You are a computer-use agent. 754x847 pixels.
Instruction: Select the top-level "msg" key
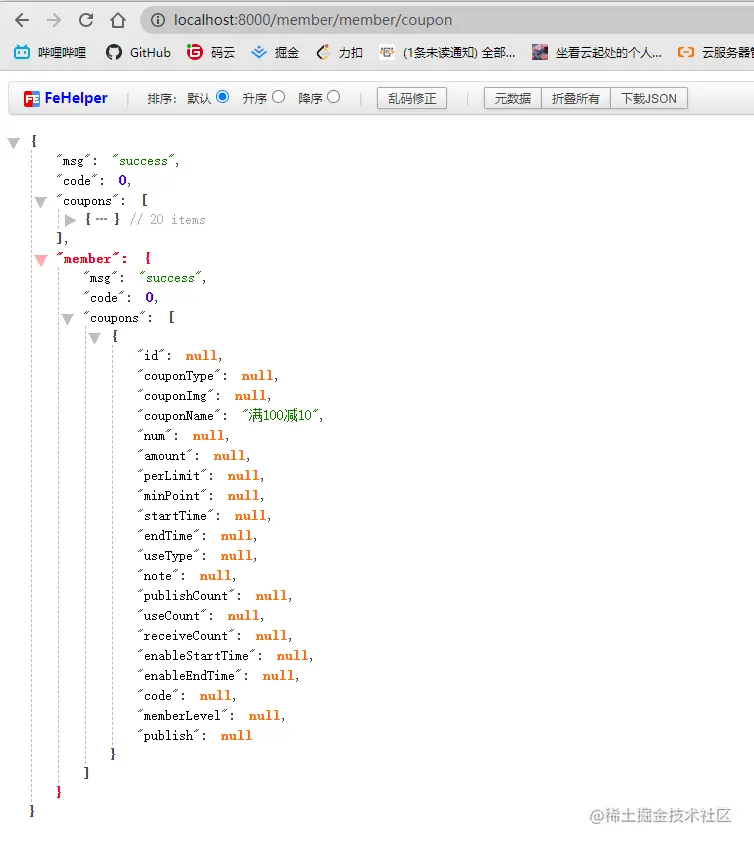[73, 161]
